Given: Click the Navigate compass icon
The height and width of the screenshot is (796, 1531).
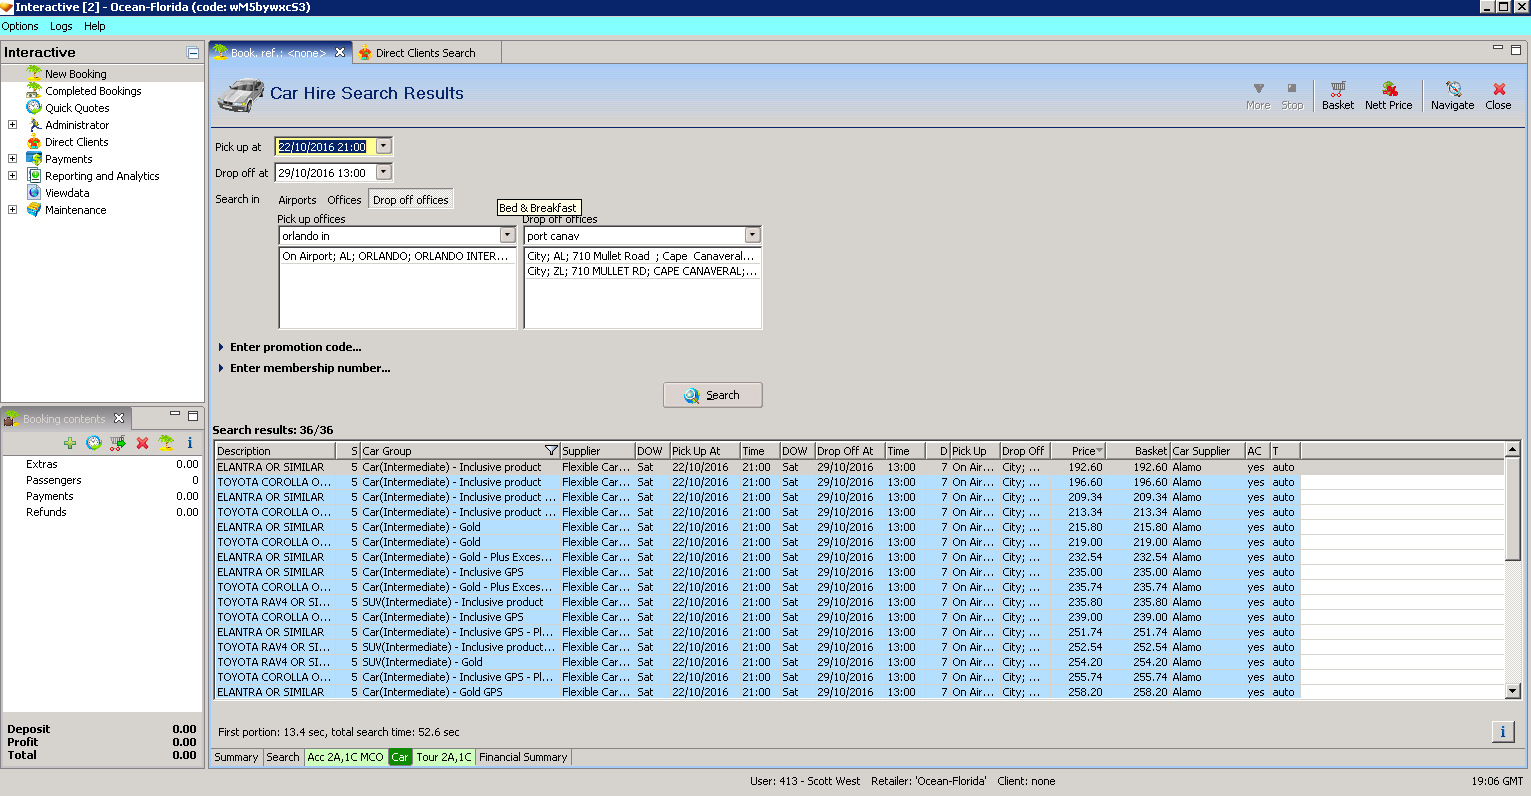Looking at the screenshot, I should point(1452,90).
